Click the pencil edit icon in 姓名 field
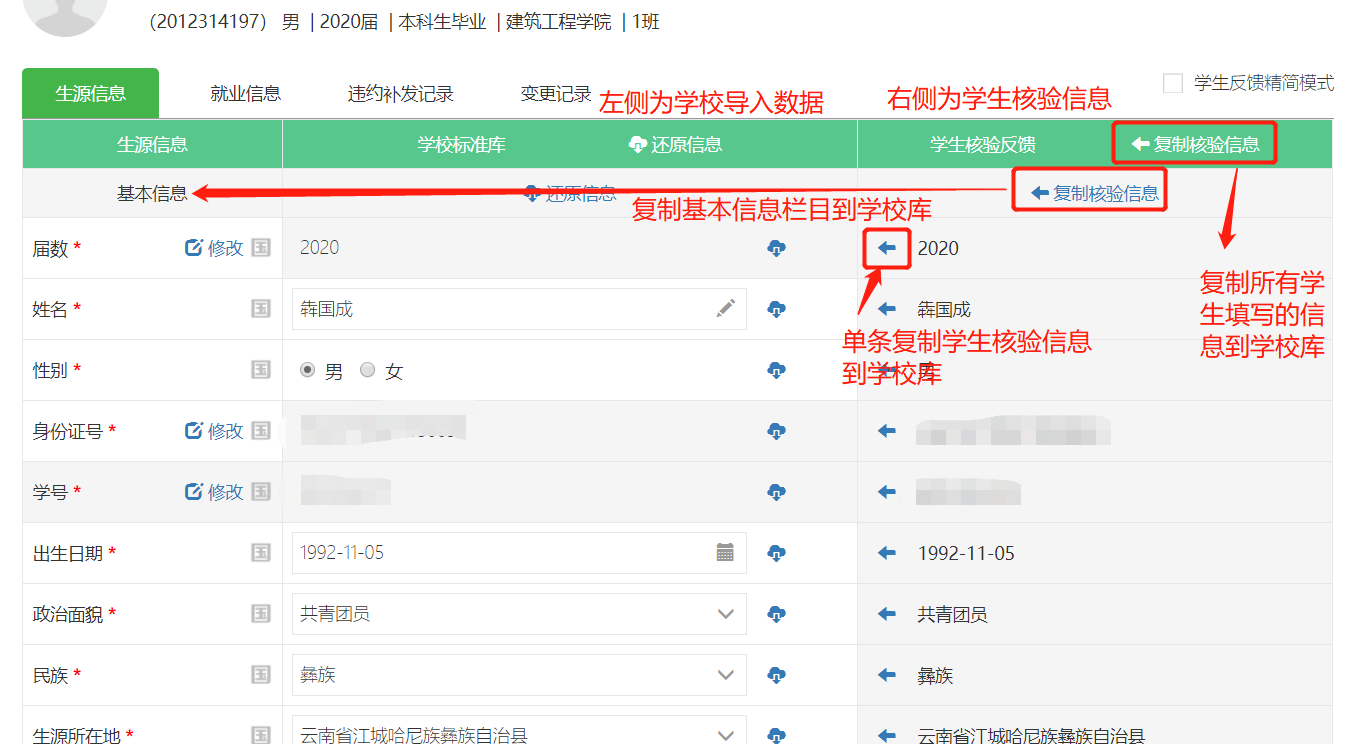 726,309
